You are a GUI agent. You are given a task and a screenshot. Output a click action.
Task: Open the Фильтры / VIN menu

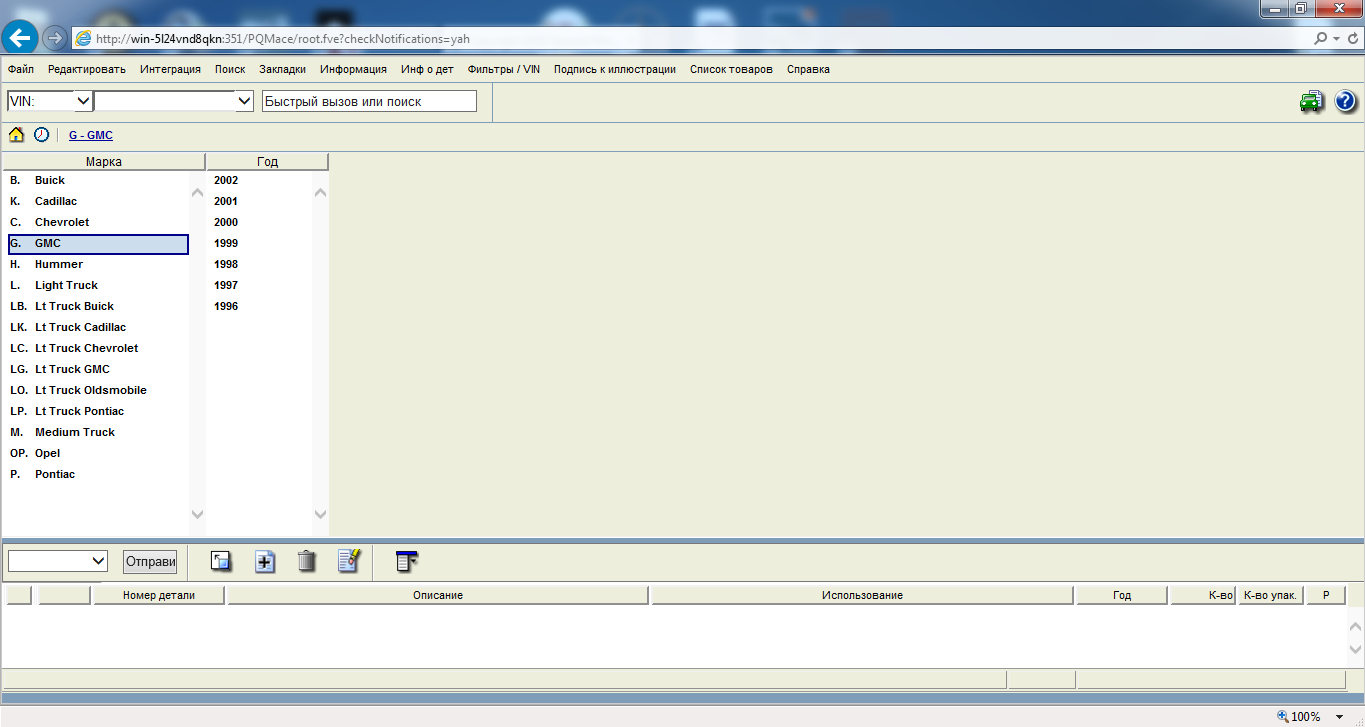504,69
